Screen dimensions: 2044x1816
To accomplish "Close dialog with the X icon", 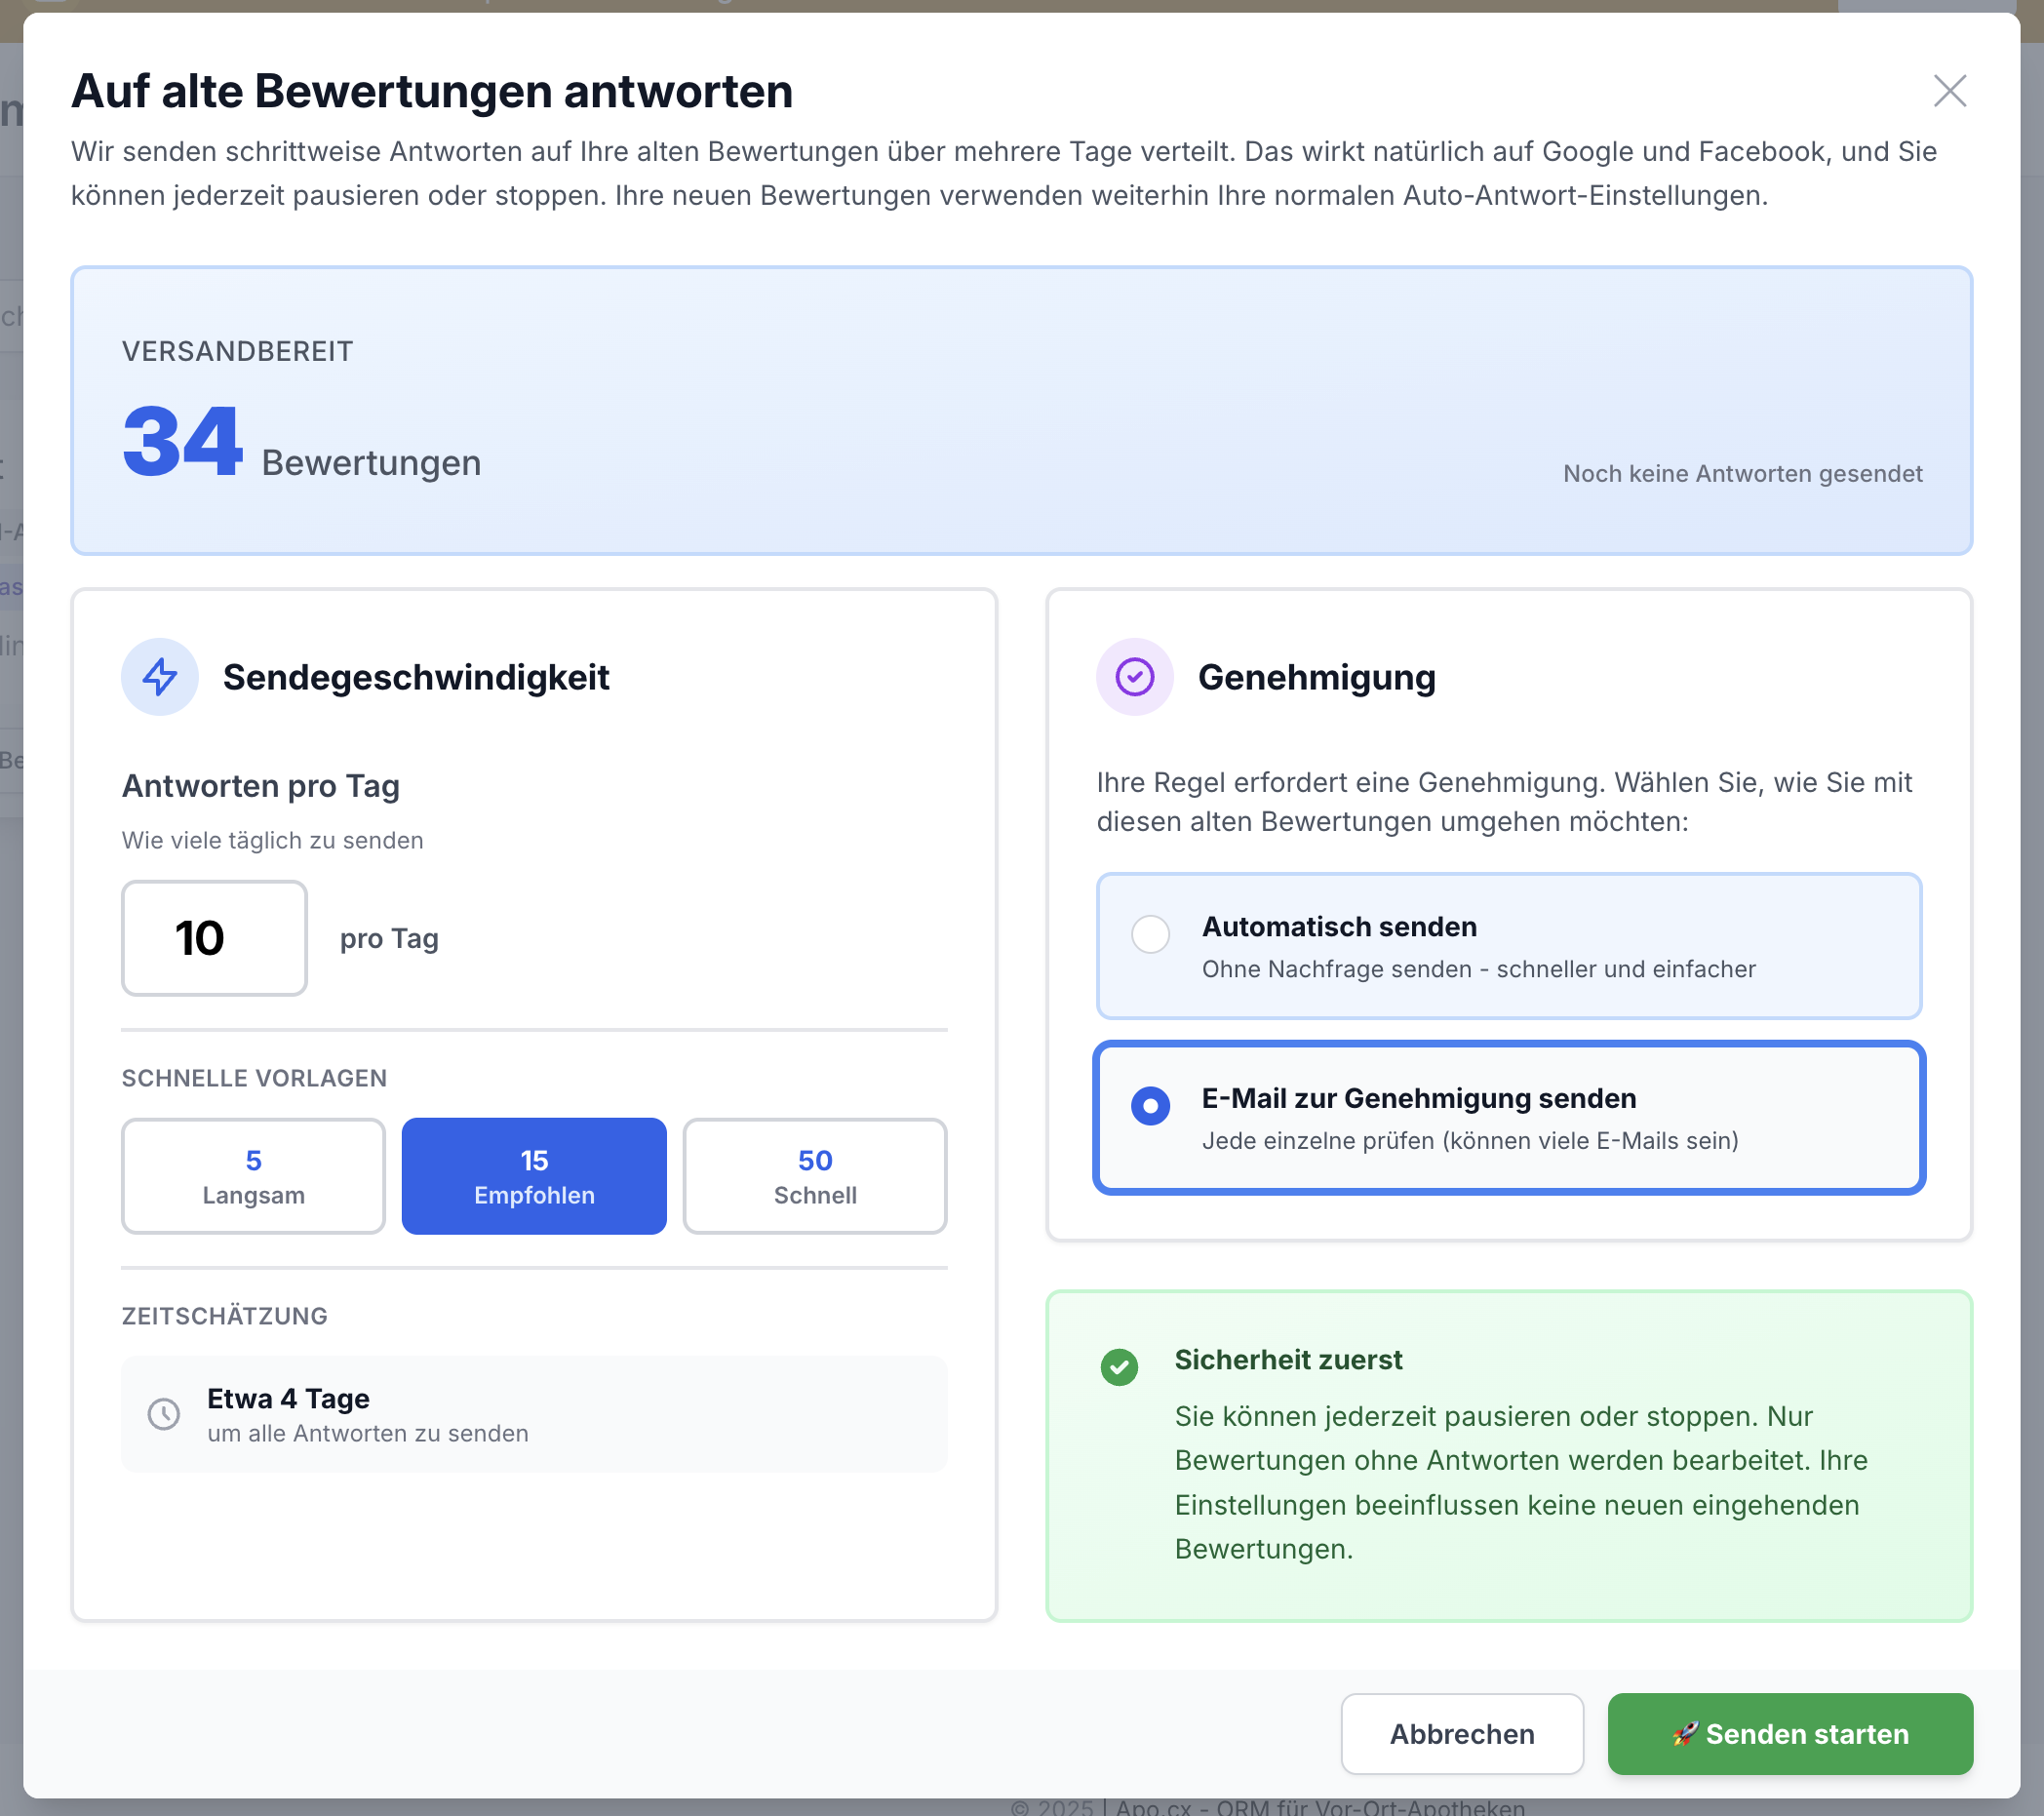I will coord(1949,91).
